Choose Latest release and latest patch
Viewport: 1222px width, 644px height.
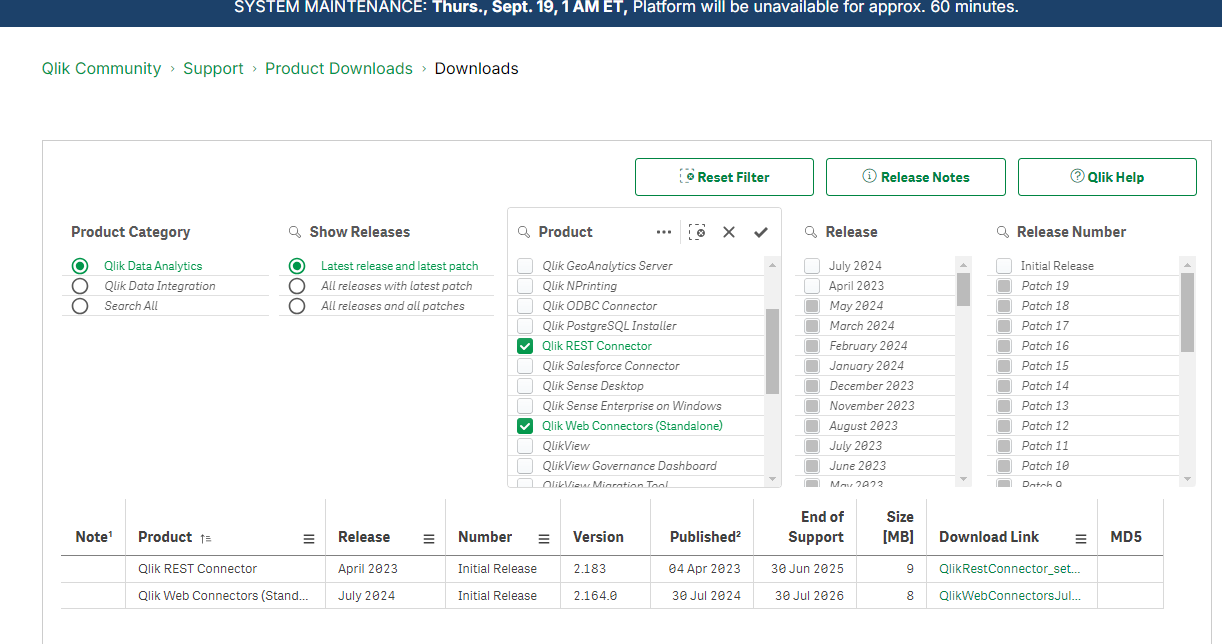tap(297, 266)
